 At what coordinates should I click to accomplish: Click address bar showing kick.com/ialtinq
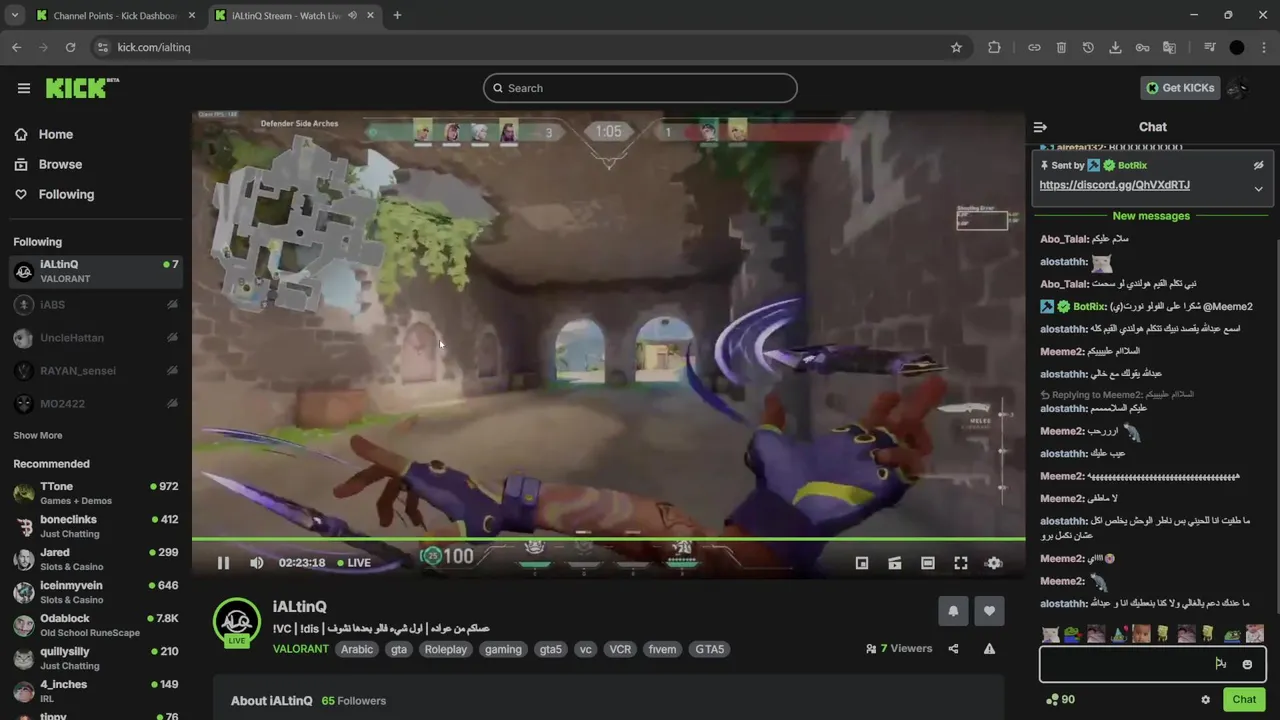[x=530, y=47]
